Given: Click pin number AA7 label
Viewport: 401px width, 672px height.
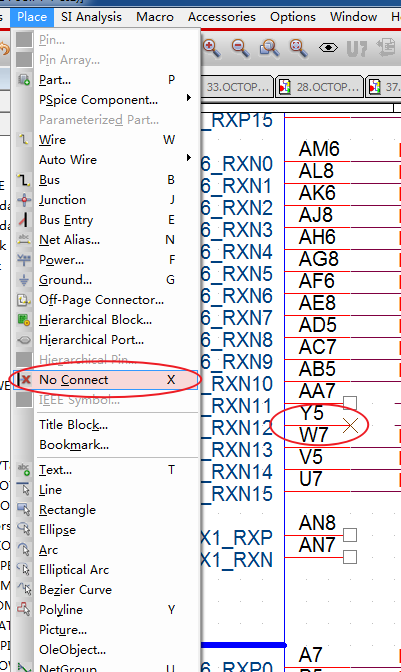Looking at the screenshot, I should point(317,391).
